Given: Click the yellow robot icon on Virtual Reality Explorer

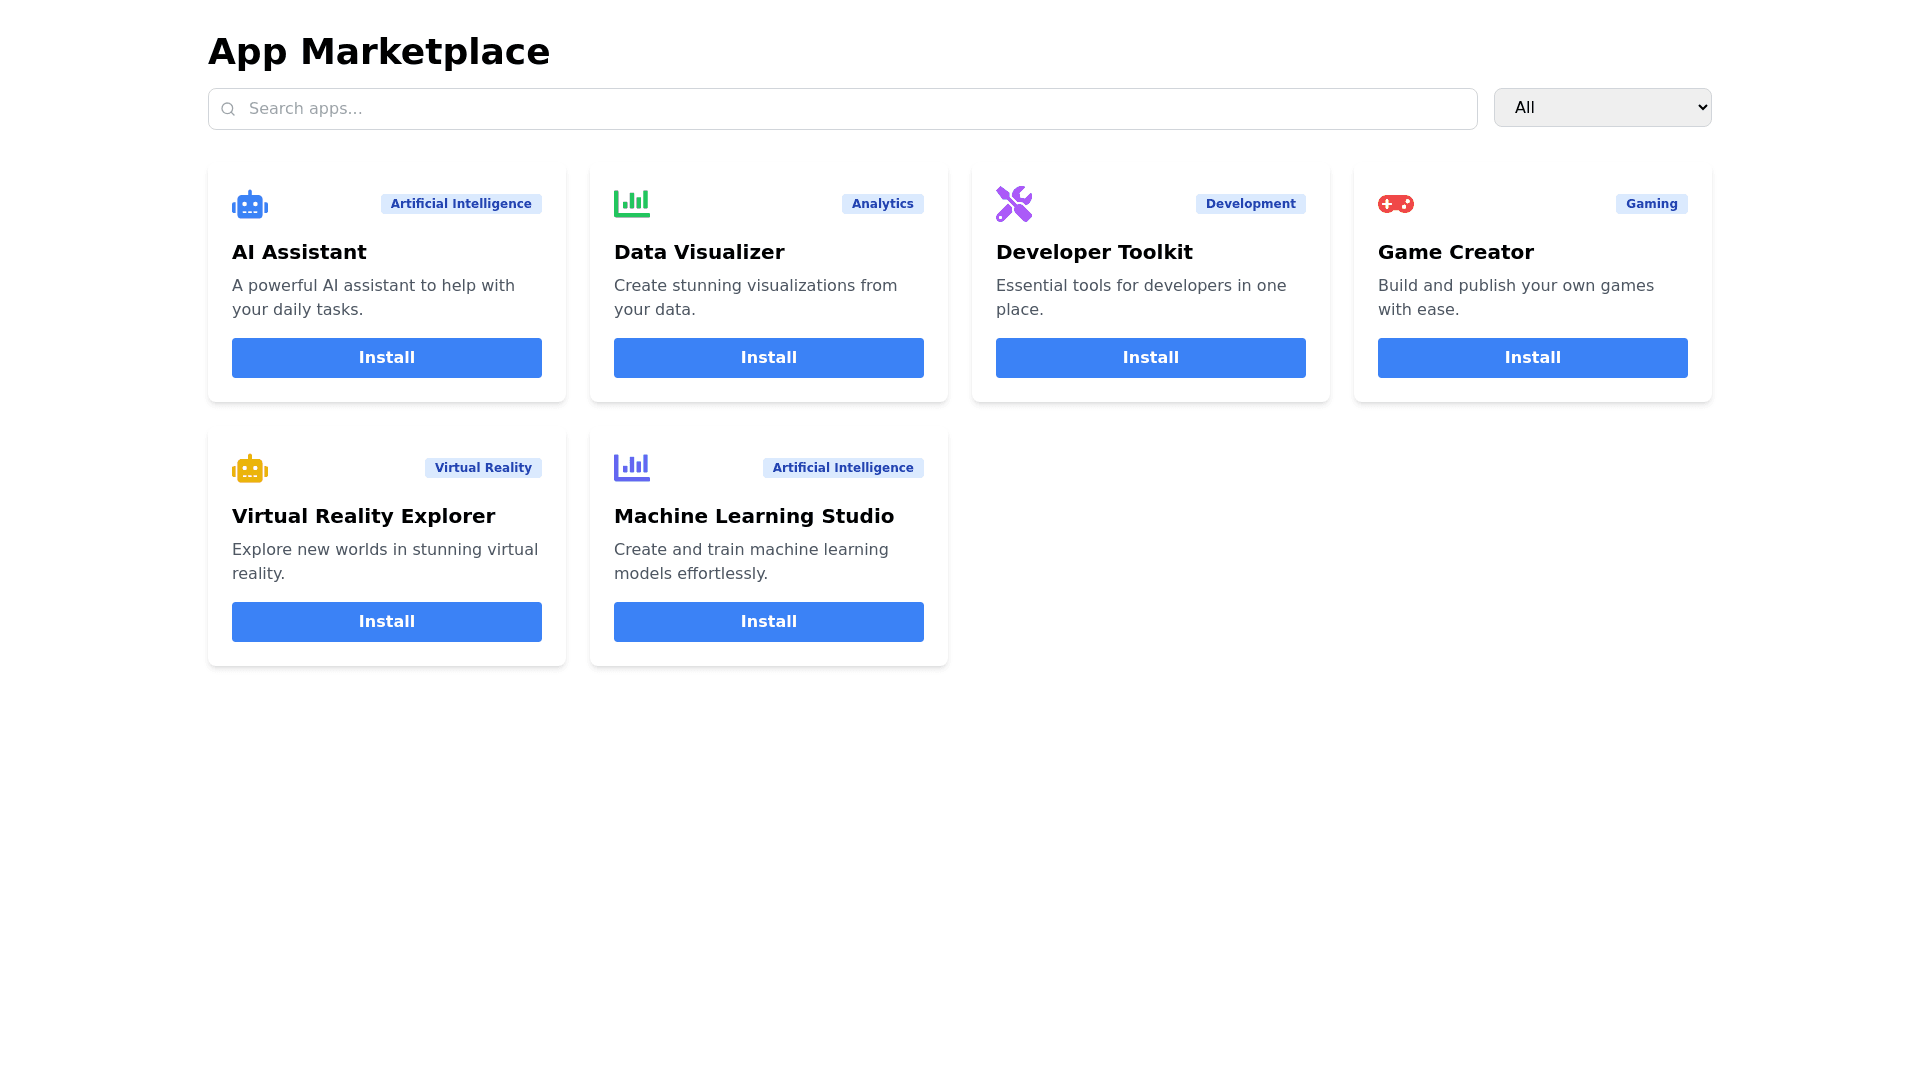Looking at the screenshot, I should (x=250, y=468).
